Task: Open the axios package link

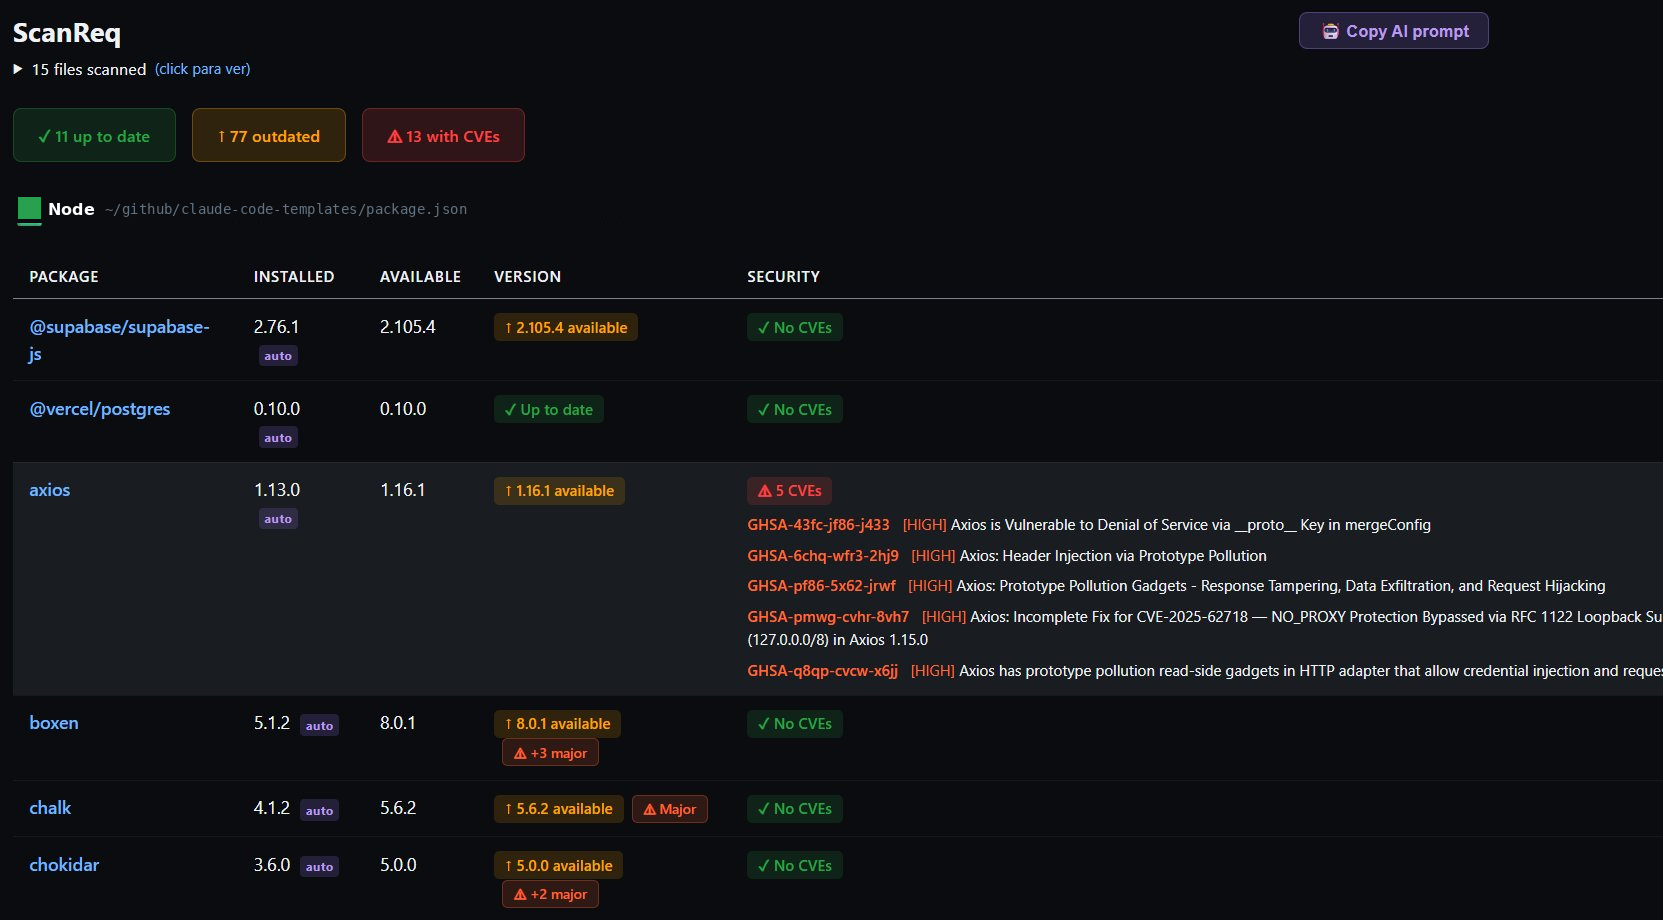Action: pos(50,490)
